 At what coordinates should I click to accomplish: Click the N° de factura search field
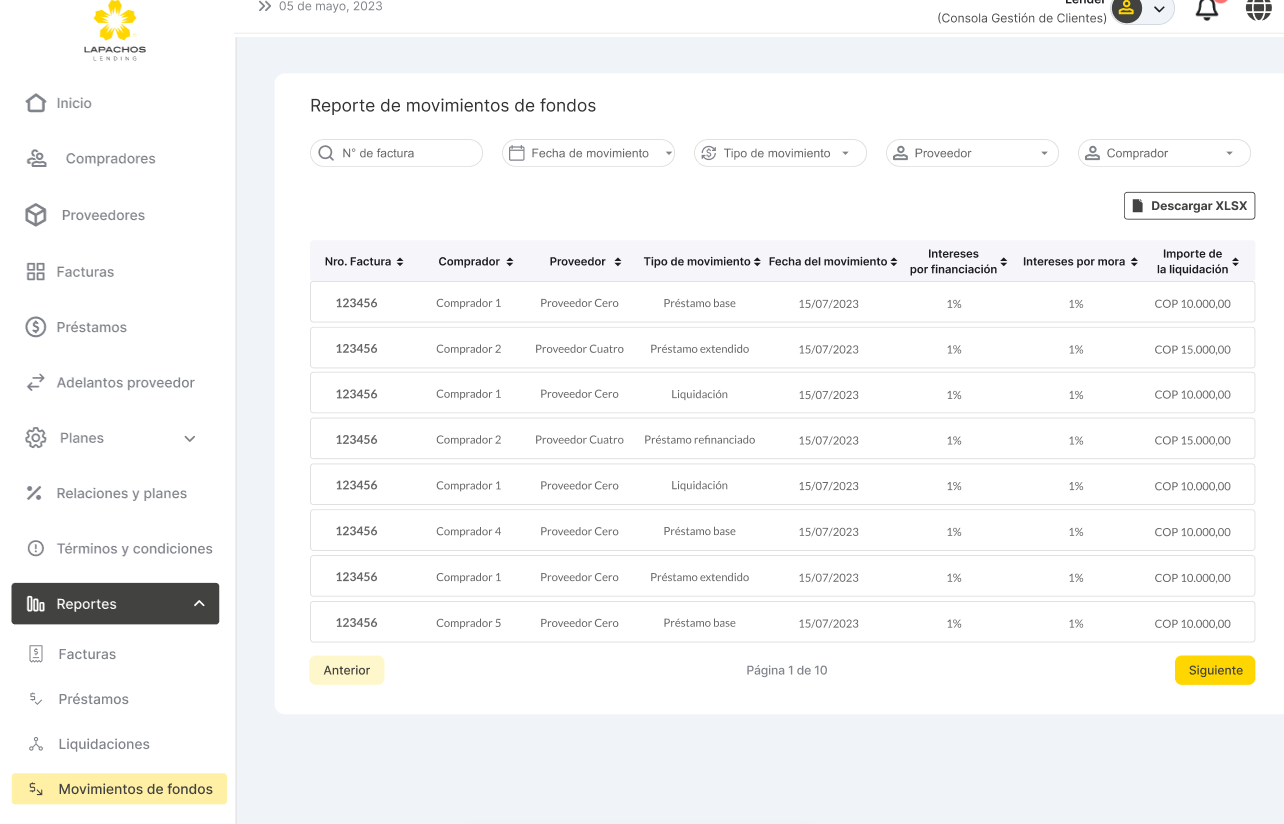click(396, 153)
